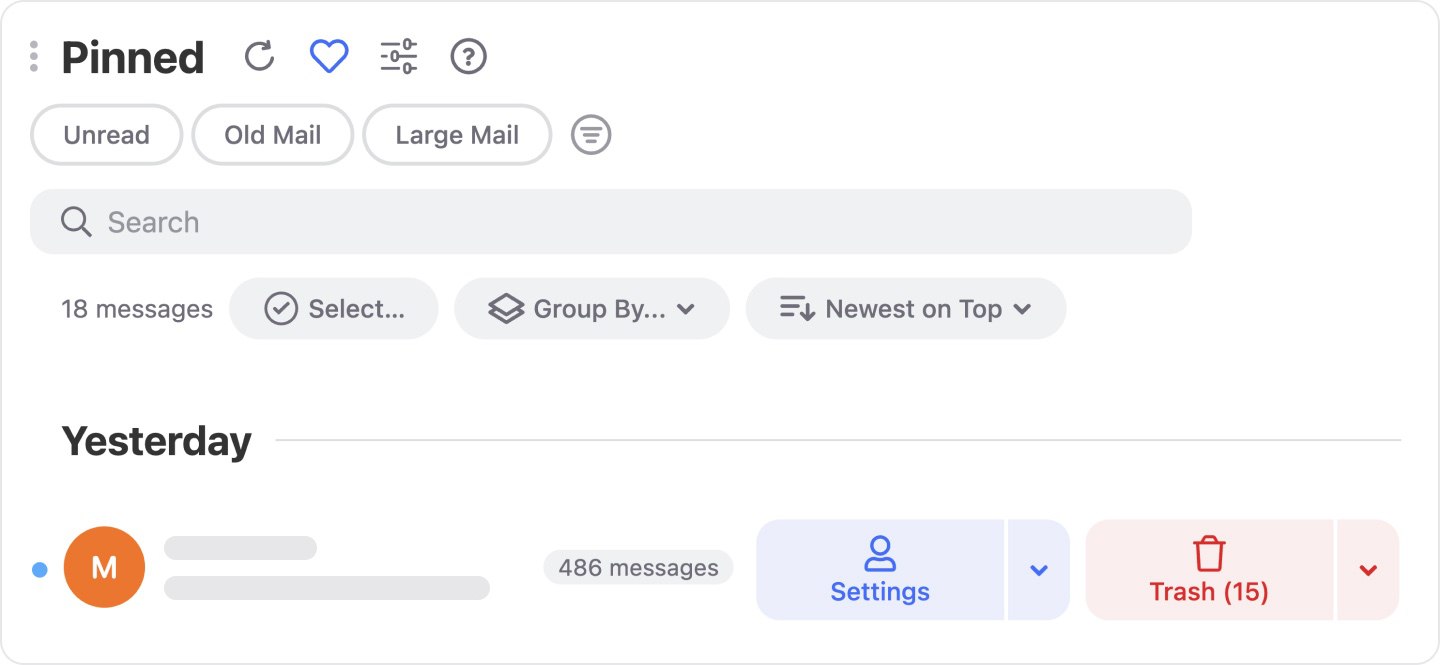Toggle the Large Mail filter
1440x665 pixels.
point(457,134)
